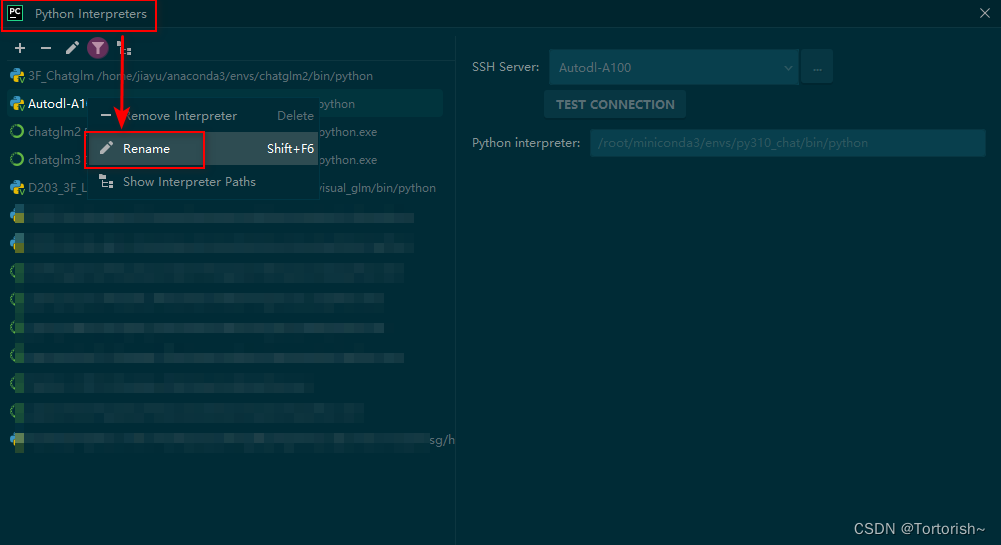1001x545 pixels.
Task: Click the conda ring icon beside chatglm3
Action: [x=17, y=160]
